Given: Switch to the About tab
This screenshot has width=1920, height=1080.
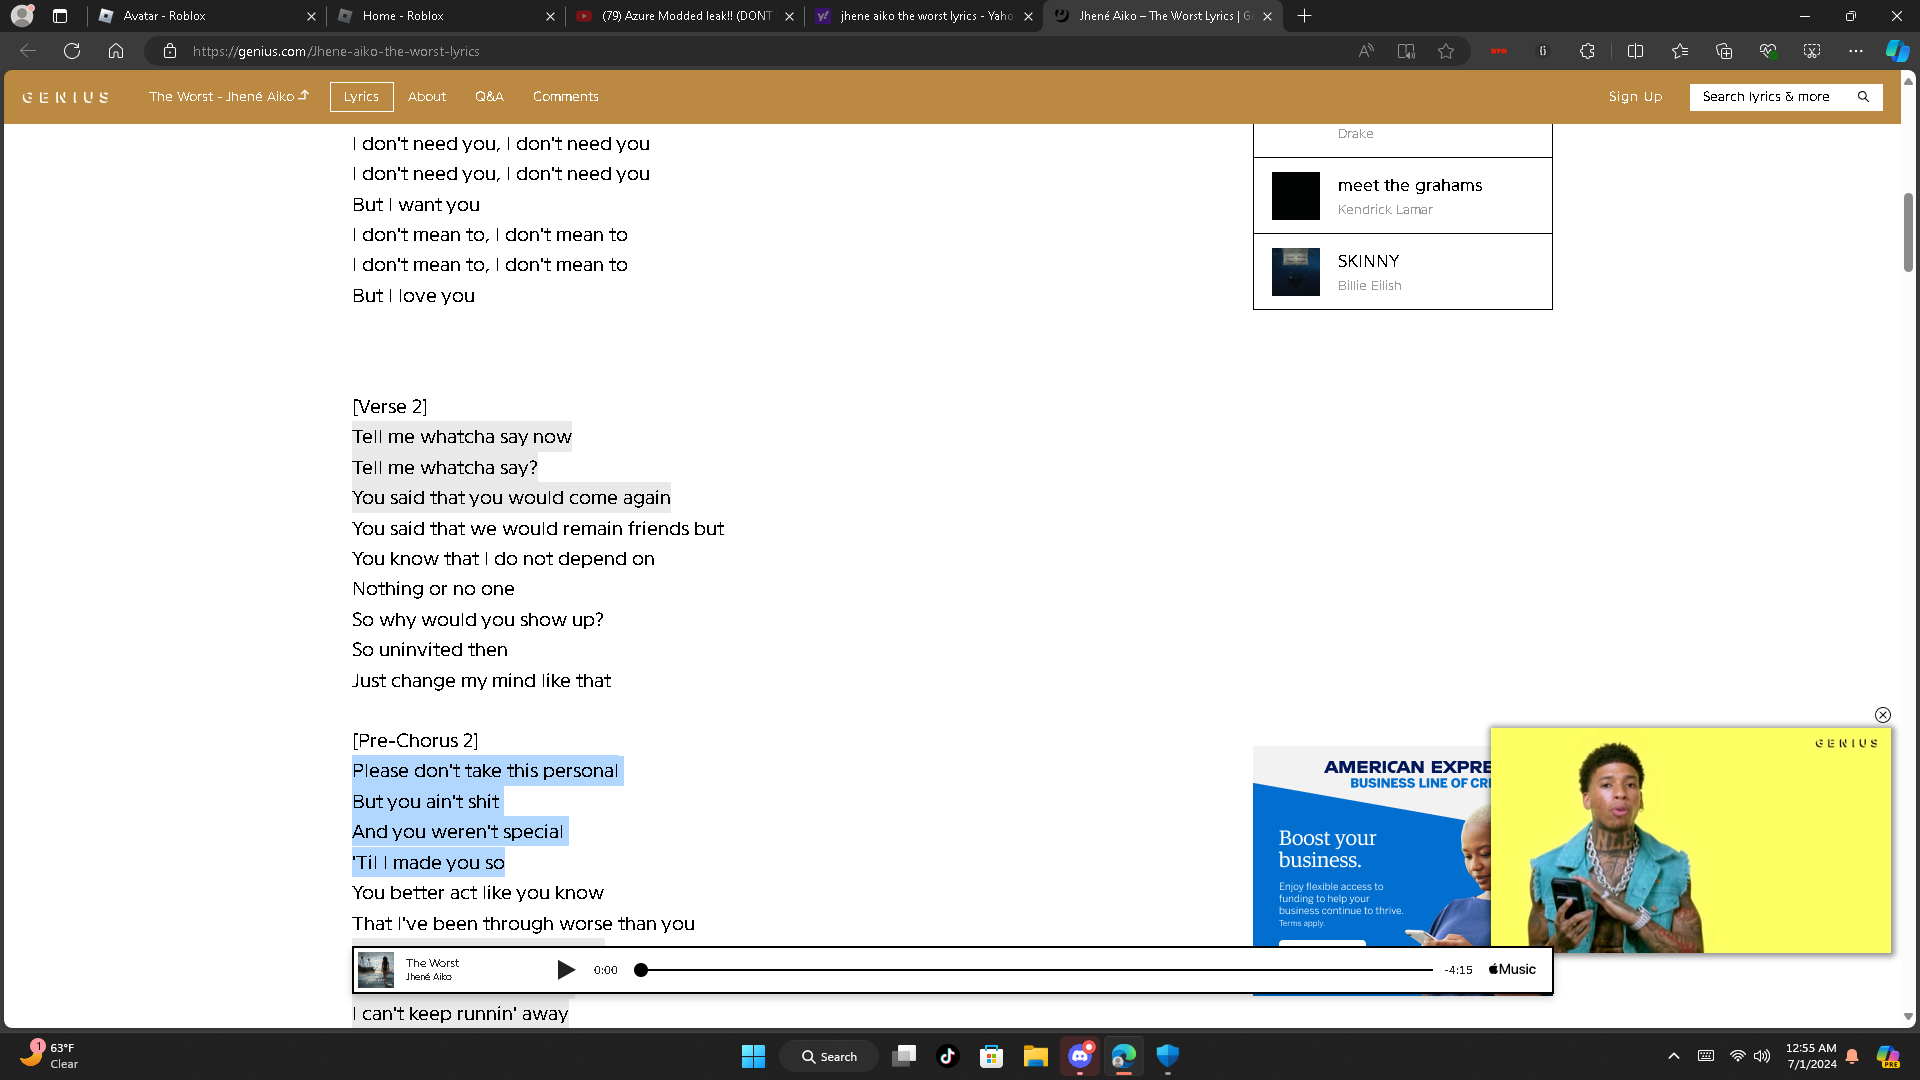Looking at the screenshot, I should [x=427, y=97].
